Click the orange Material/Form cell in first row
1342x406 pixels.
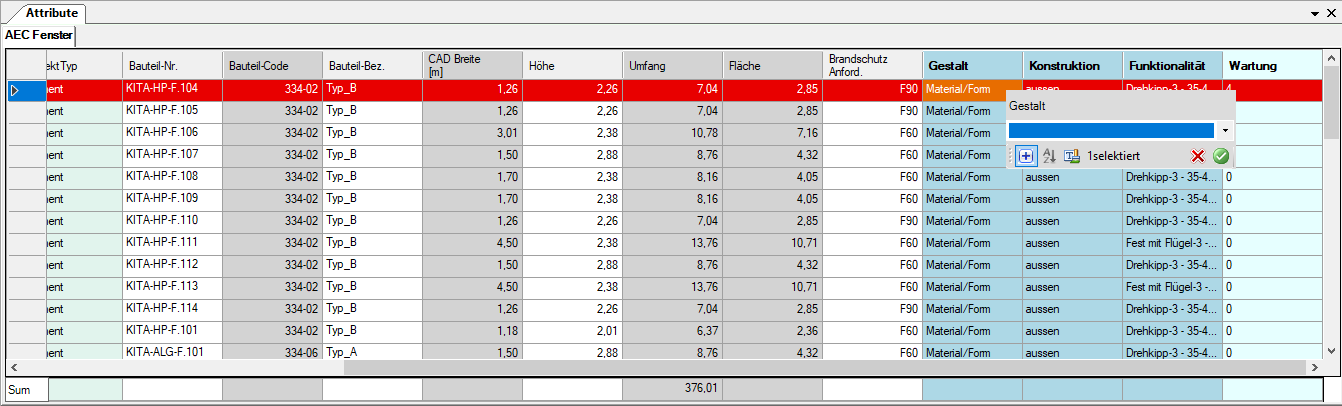click(x=972, y=89)
